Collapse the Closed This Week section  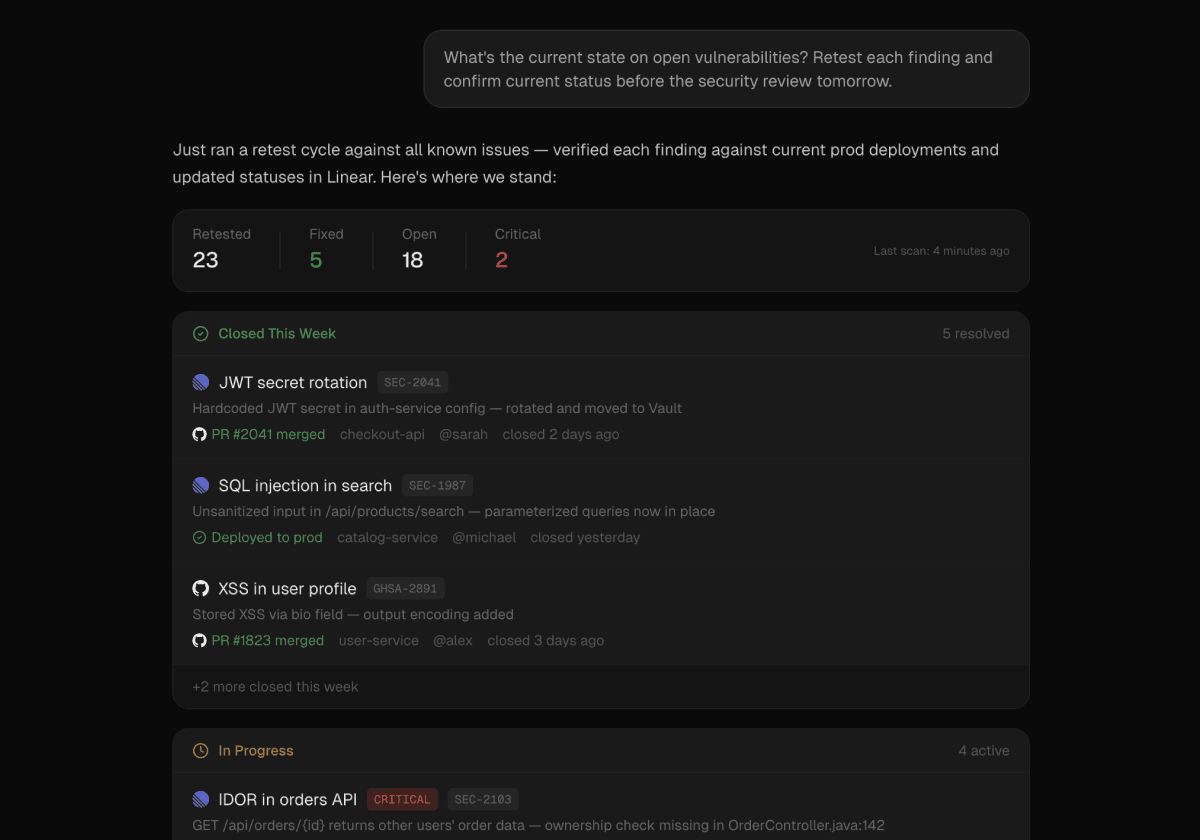tap(277, 333)
